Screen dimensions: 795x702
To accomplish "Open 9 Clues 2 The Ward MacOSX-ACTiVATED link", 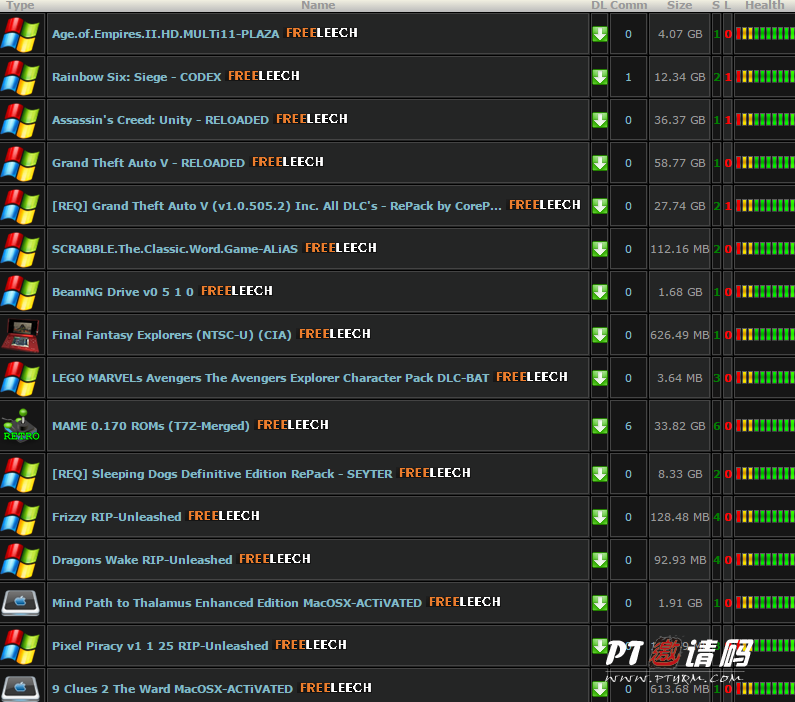I will (172, 689).
